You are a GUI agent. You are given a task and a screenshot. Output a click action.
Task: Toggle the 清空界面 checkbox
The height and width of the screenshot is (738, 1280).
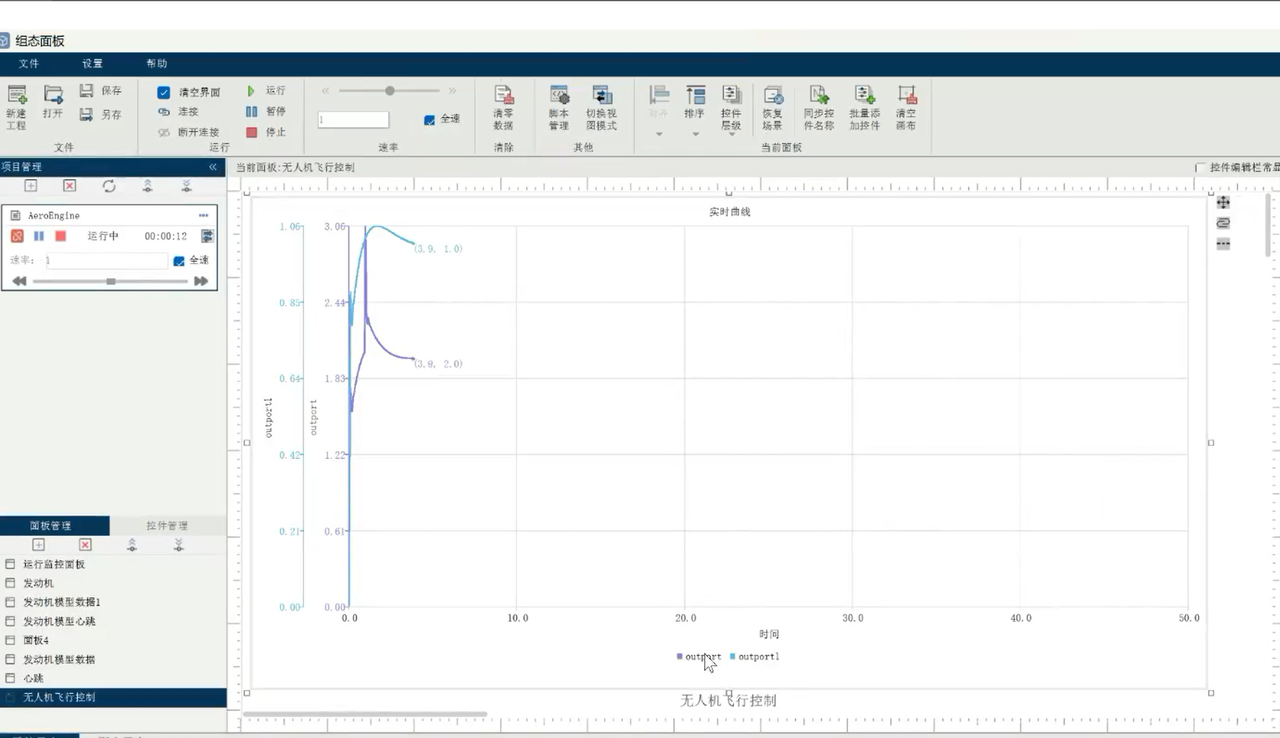point(164,92)
